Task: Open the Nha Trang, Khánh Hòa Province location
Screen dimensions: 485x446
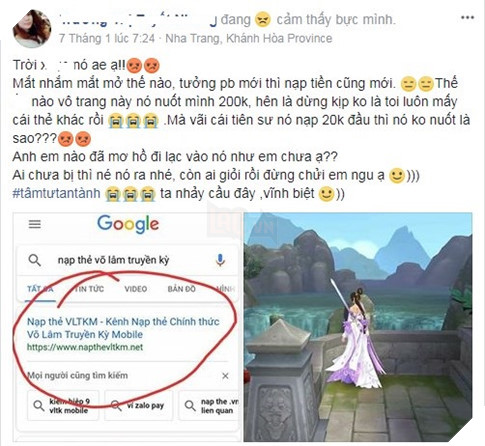Action: pos(249,38)
